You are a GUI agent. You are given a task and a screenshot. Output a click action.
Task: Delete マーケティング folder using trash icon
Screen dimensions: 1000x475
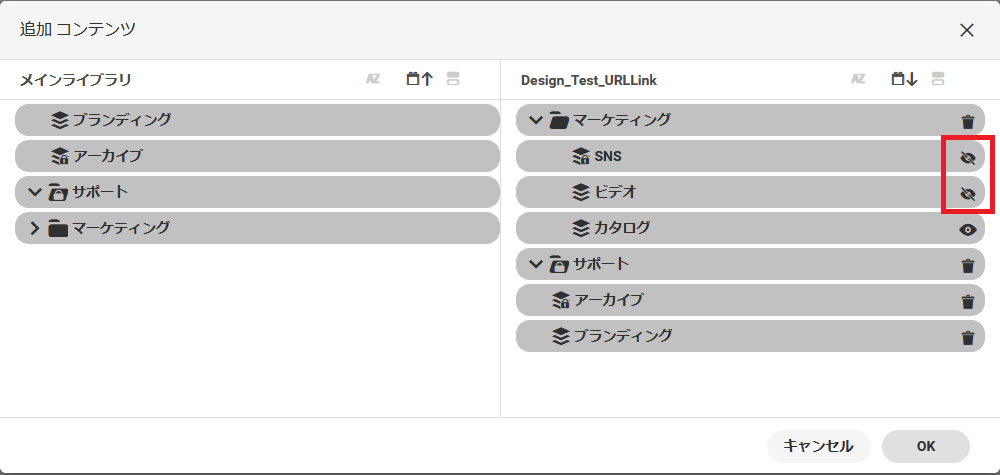pyautogui.click(x=967, y=121)
